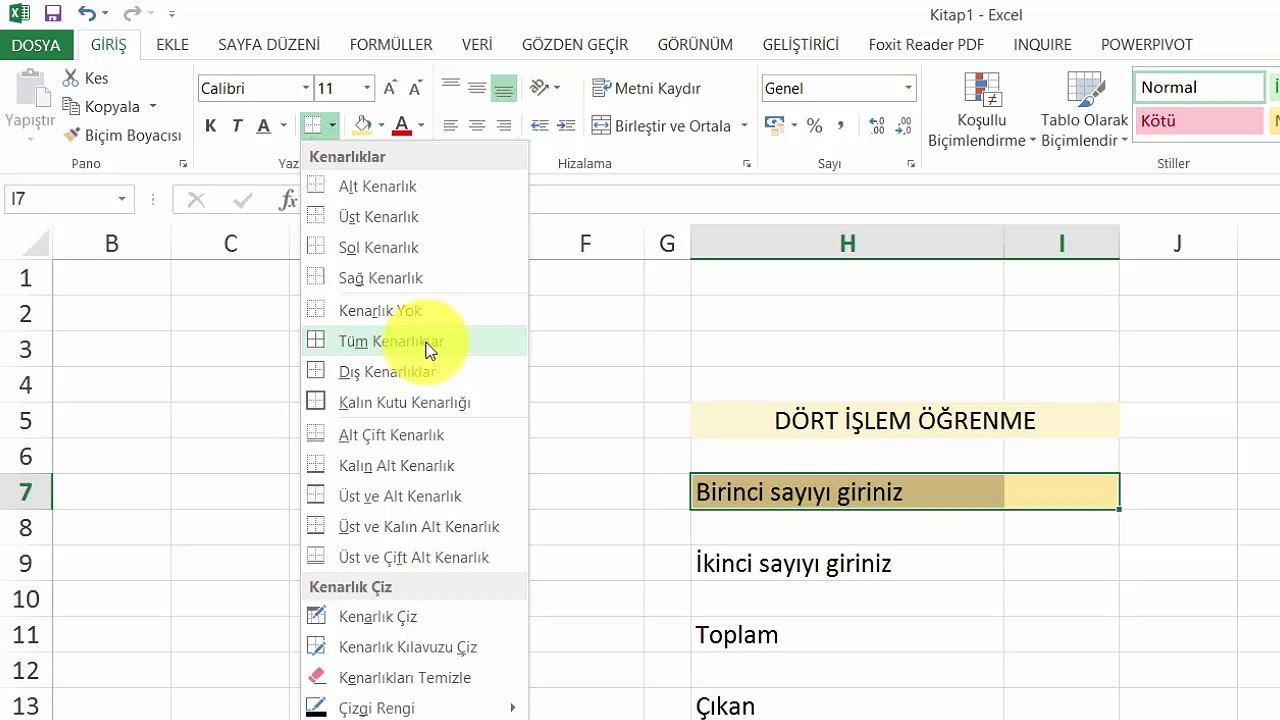Decrease indent
This screenshot has width=1280, height=720.
tap(540, 125)
